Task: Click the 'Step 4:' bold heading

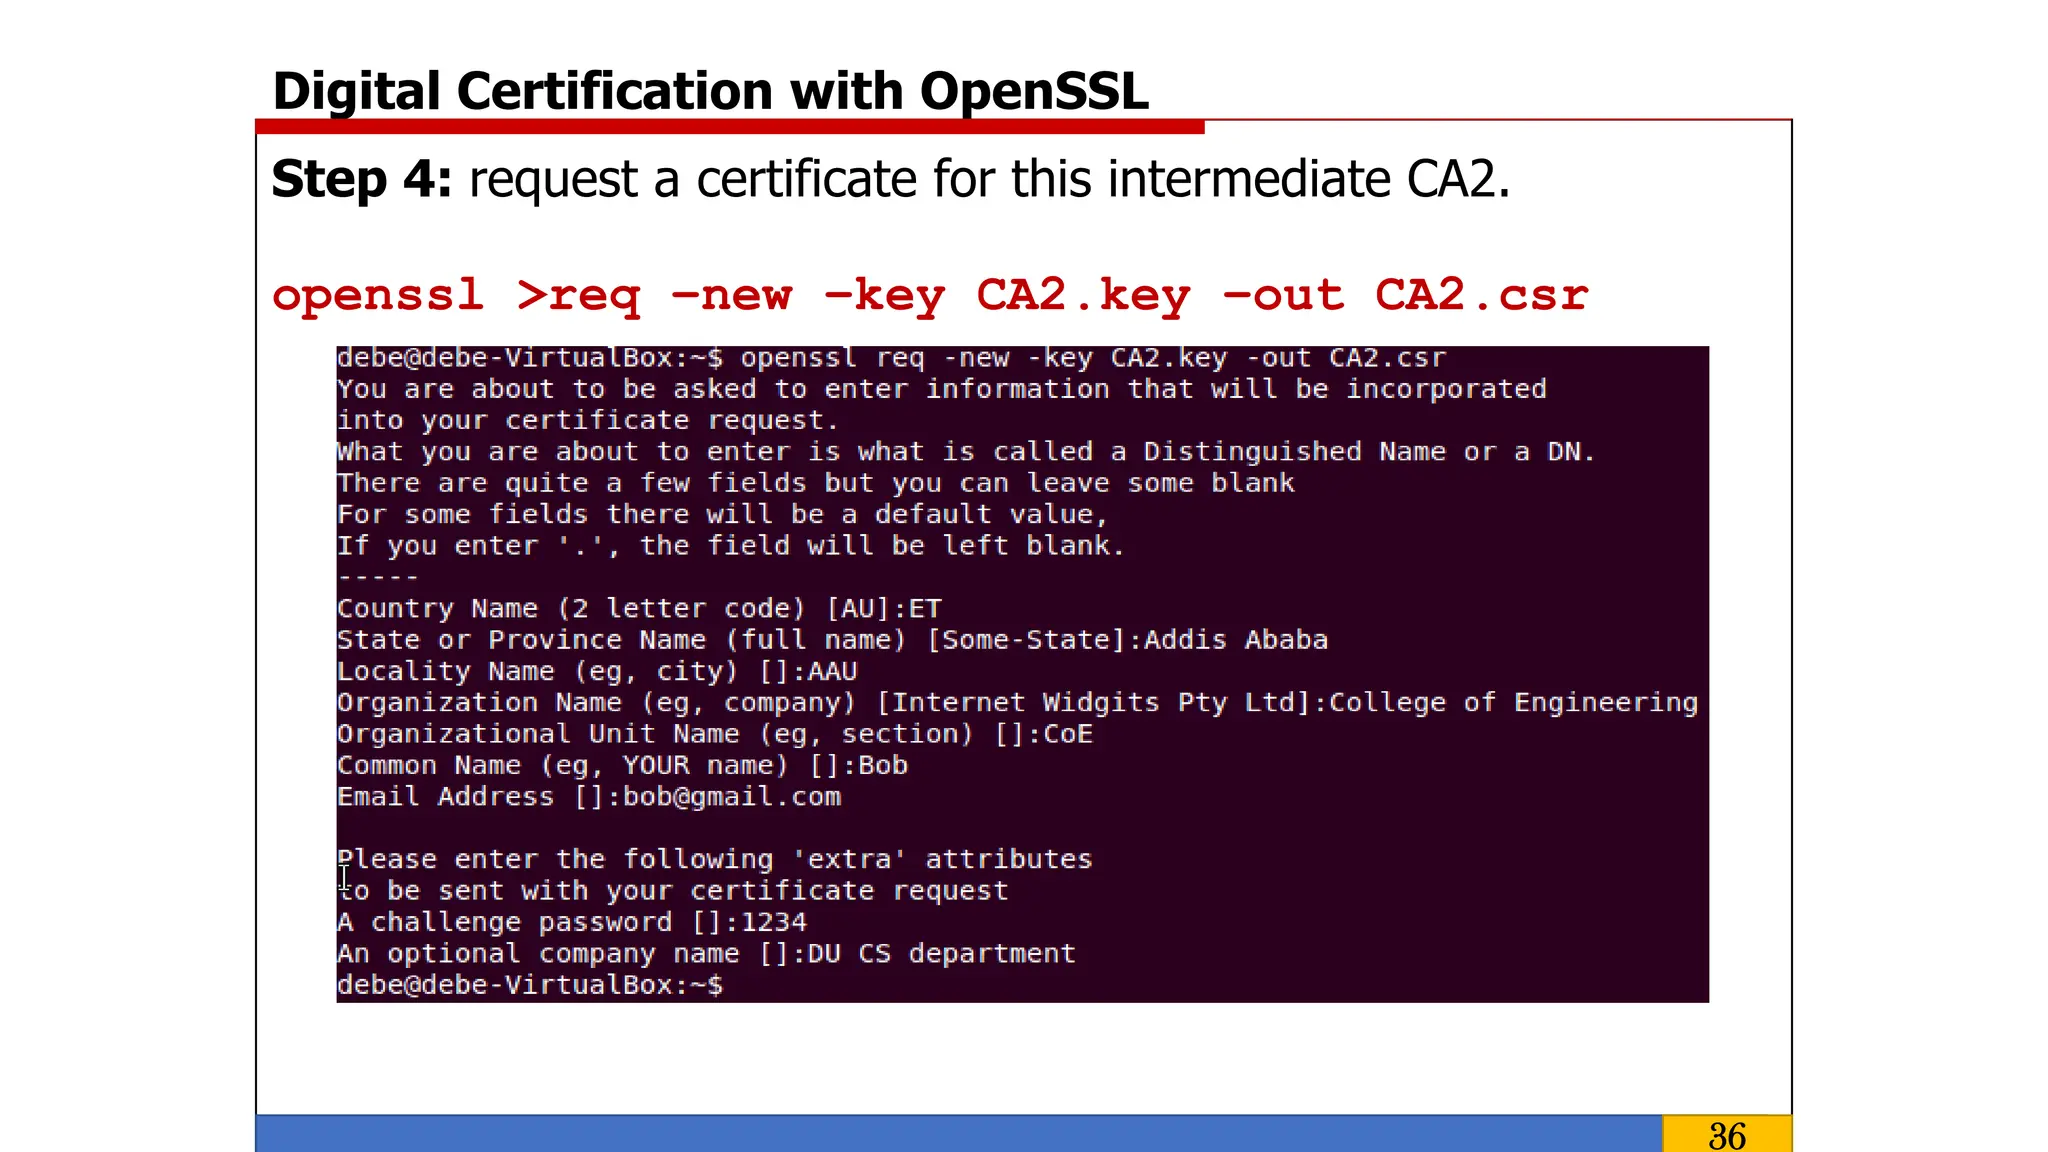Action: (361, 180)
